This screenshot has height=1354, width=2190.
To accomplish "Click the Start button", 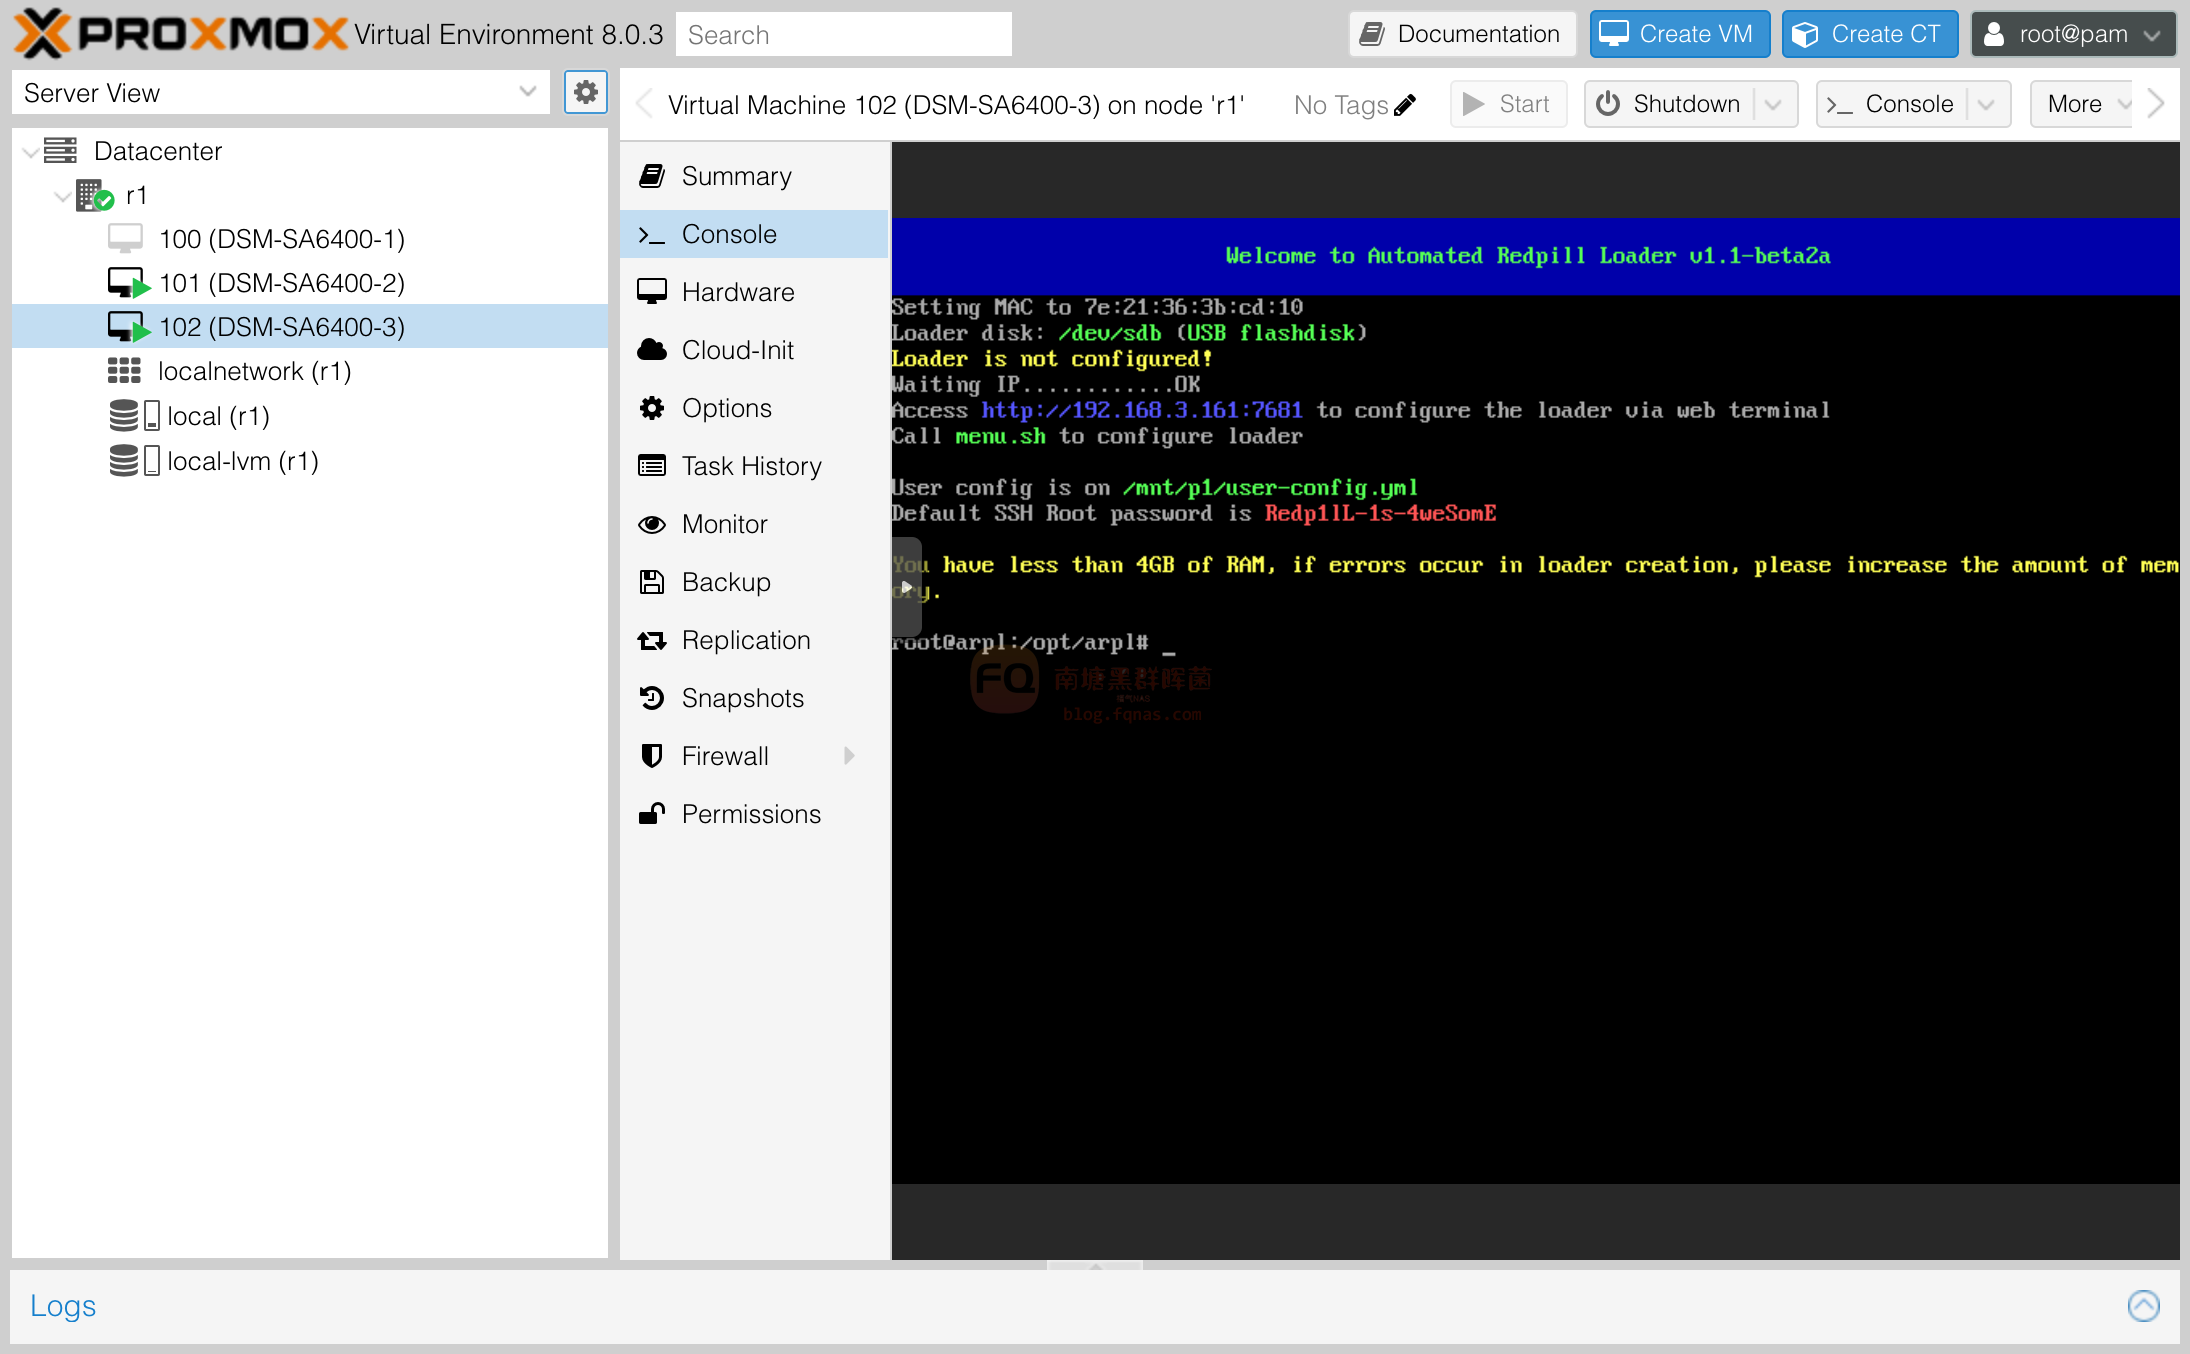I will pyautogui.click(x=1503, y=103).
